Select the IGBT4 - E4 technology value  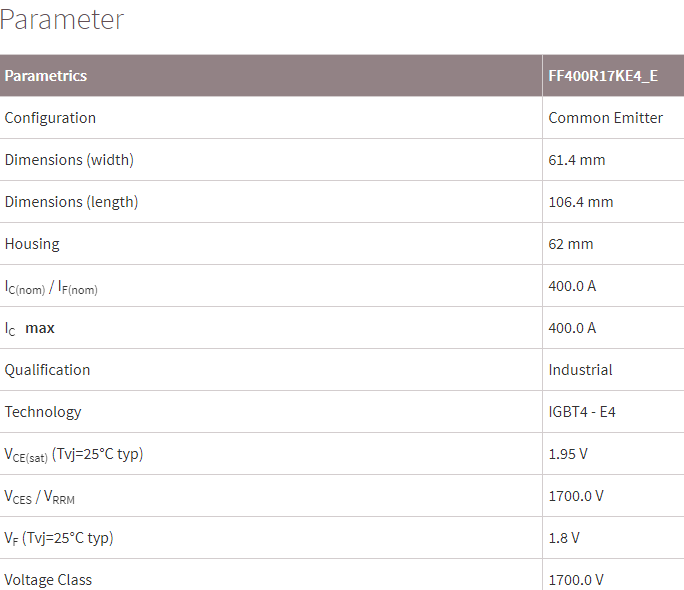click(582, 412)
